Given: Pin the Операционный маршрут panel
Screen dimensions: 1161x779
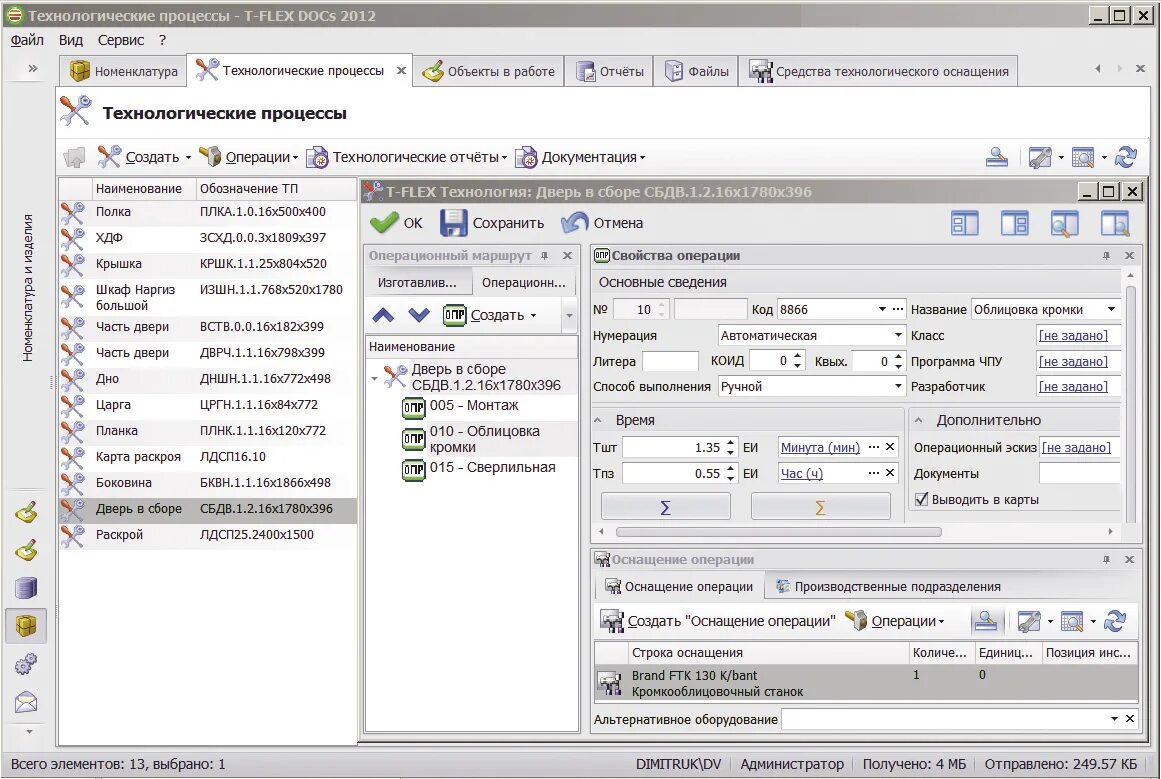Looking at the screenshot, I should (544, 255).
